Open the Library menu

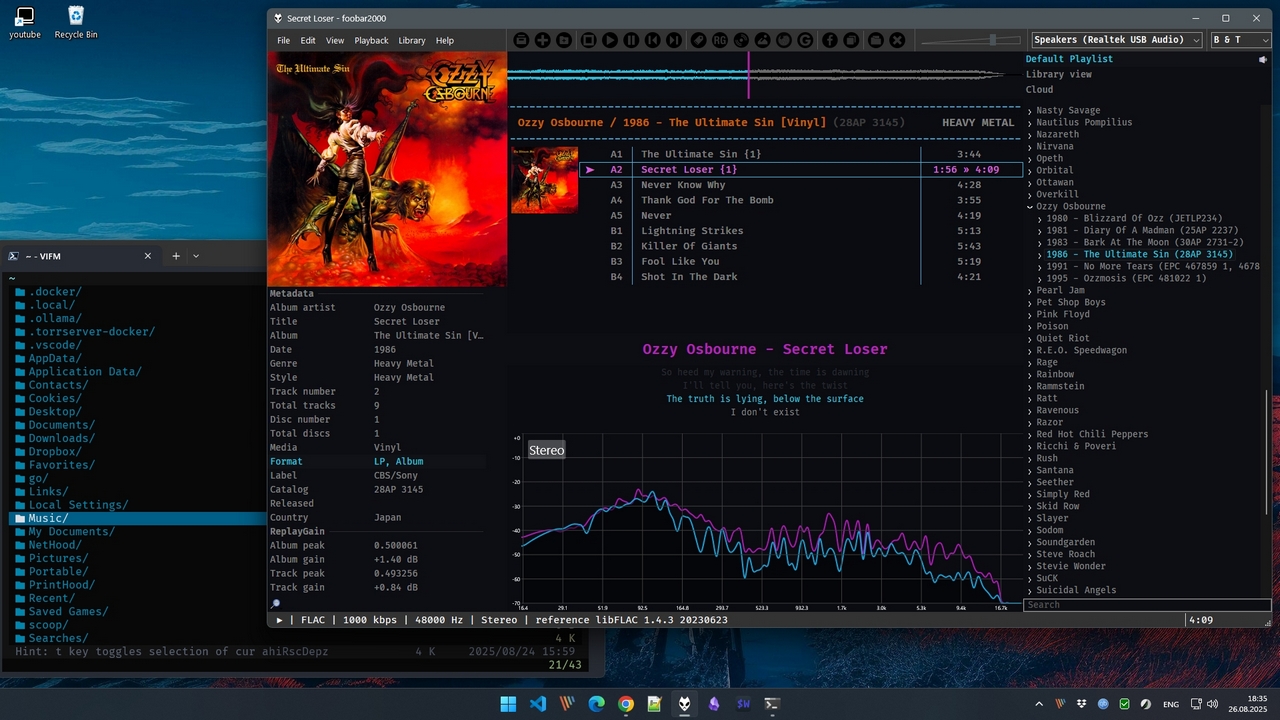coord(411,41)
